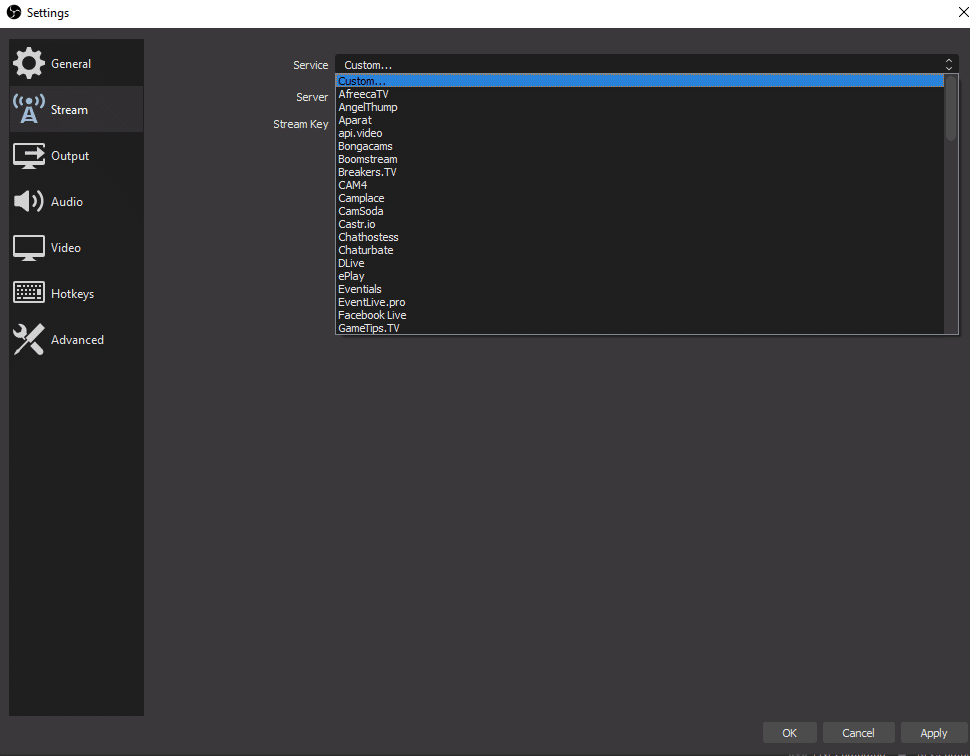Pick CamSoda entry
The width and height of the screenshot is (970, 756).
click(x=640, y=211)
